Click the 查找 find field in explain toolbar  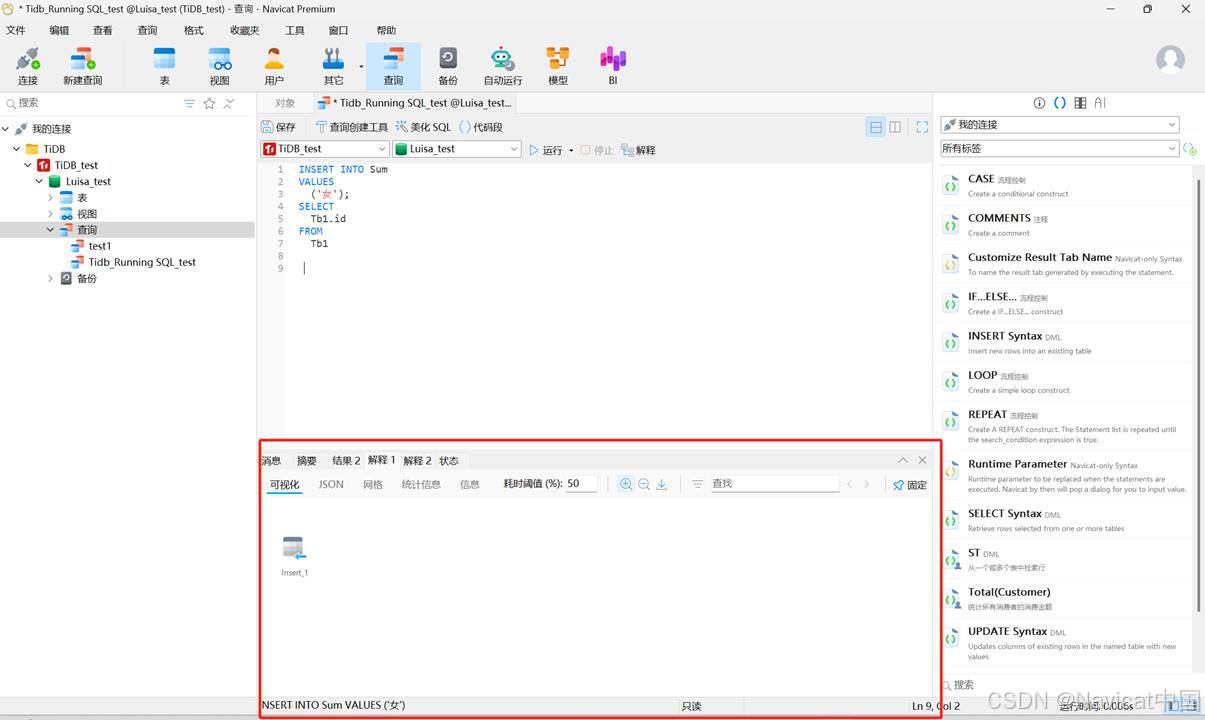pos(774,484)
